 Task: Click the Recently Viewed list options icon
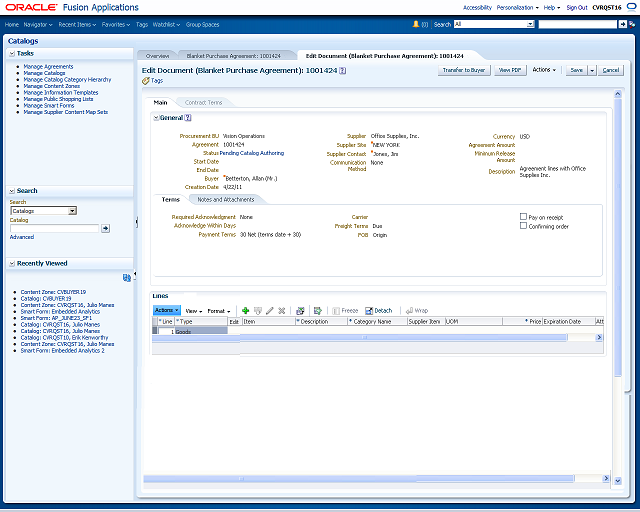coord(127,278)
